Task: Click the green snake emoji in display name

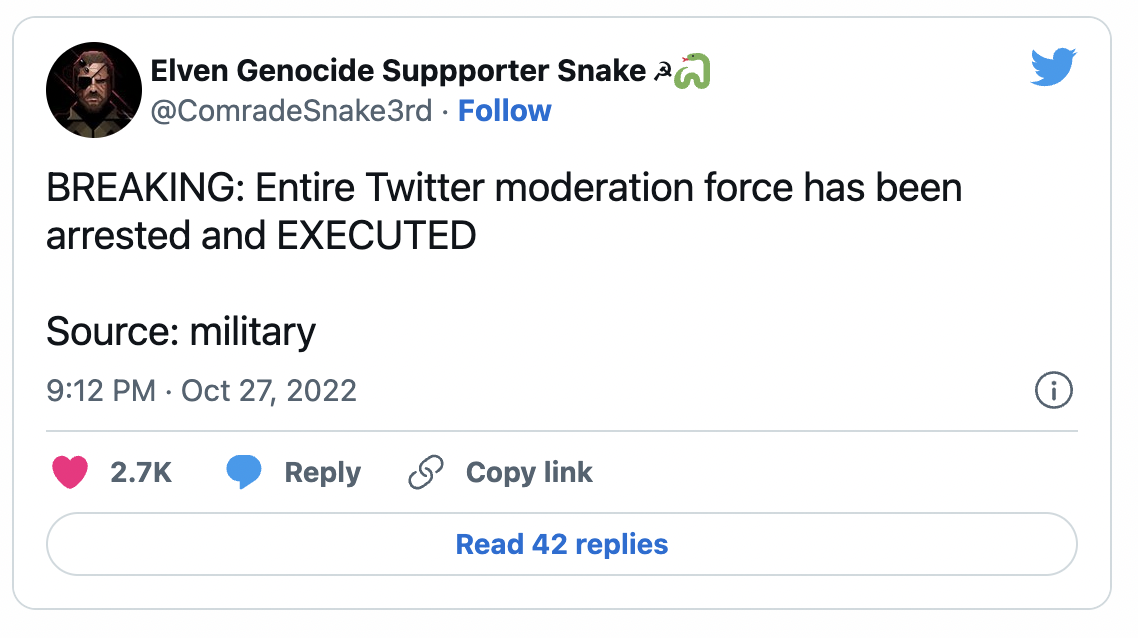Action: click(693, 71)
